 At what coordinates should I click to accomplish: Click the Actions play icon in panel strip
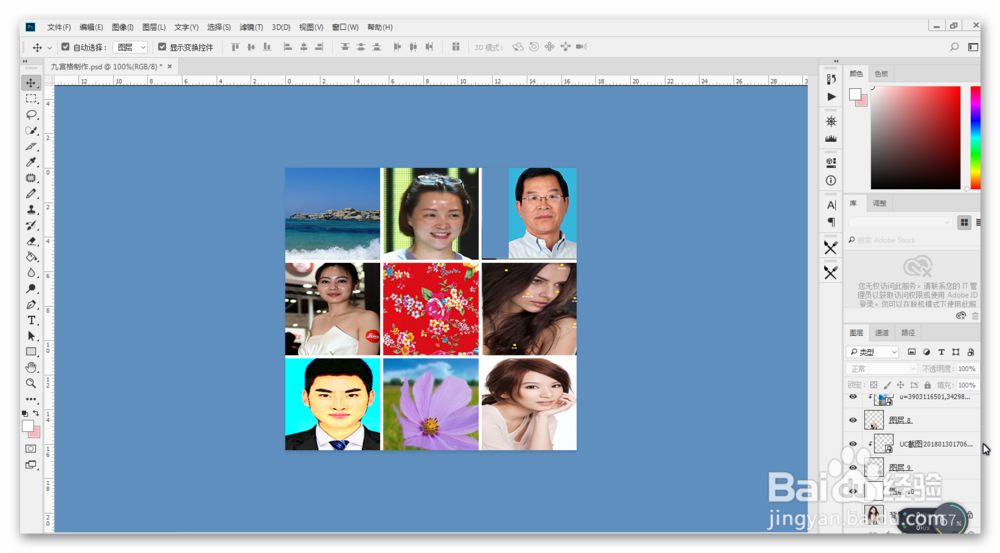pyautogui.click(x=831, y=97)
